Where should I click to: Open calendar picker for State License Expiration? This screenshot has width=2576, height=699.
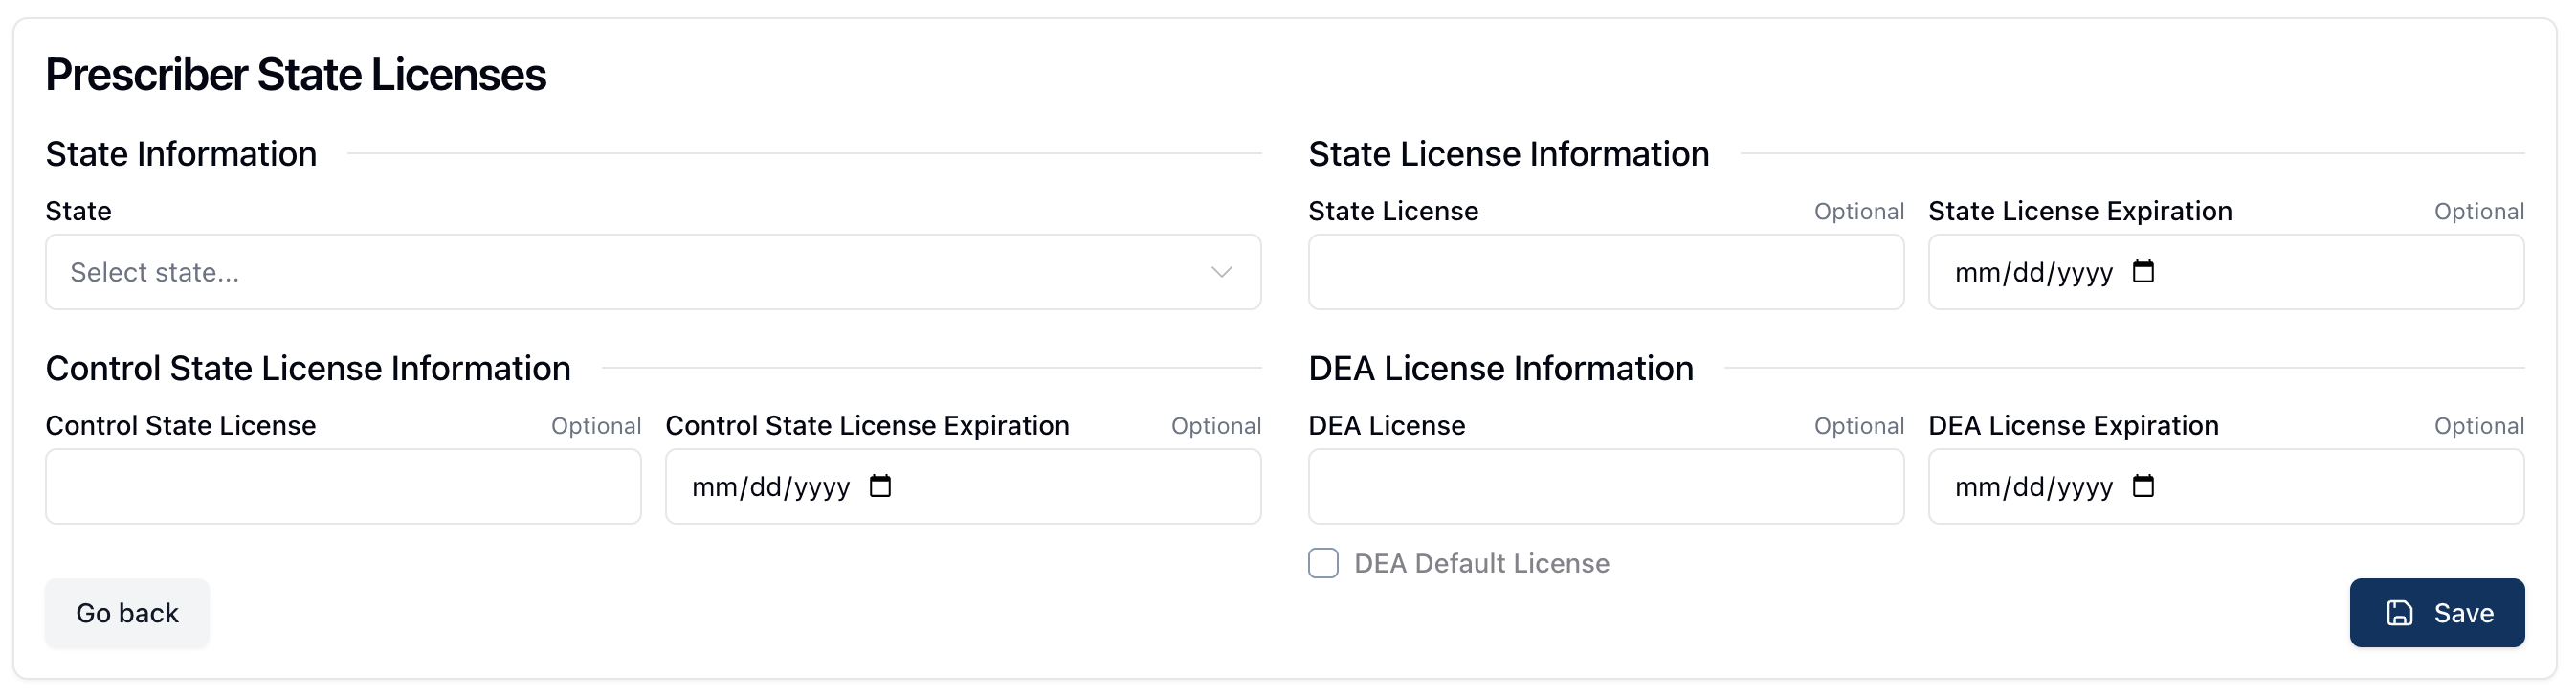pyautogui.click(x=2142, y=272)
